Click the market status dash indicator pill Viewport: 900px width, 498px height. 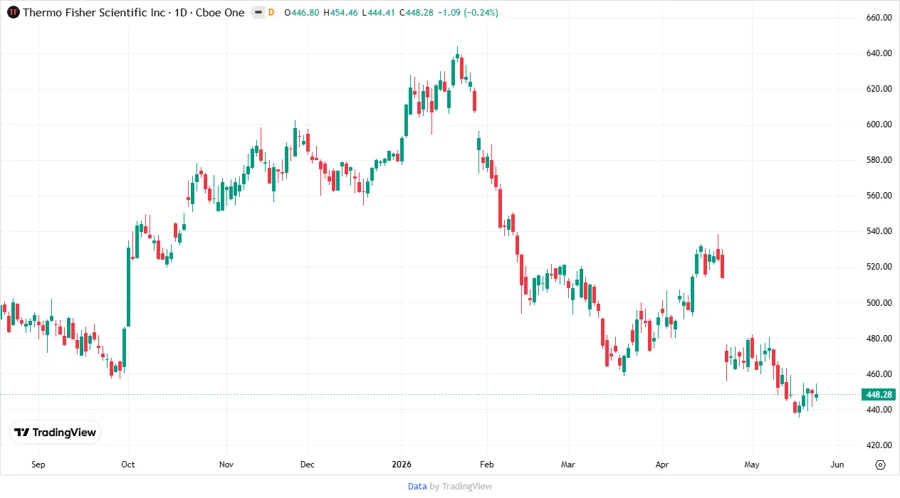click(x=258, y=12)
